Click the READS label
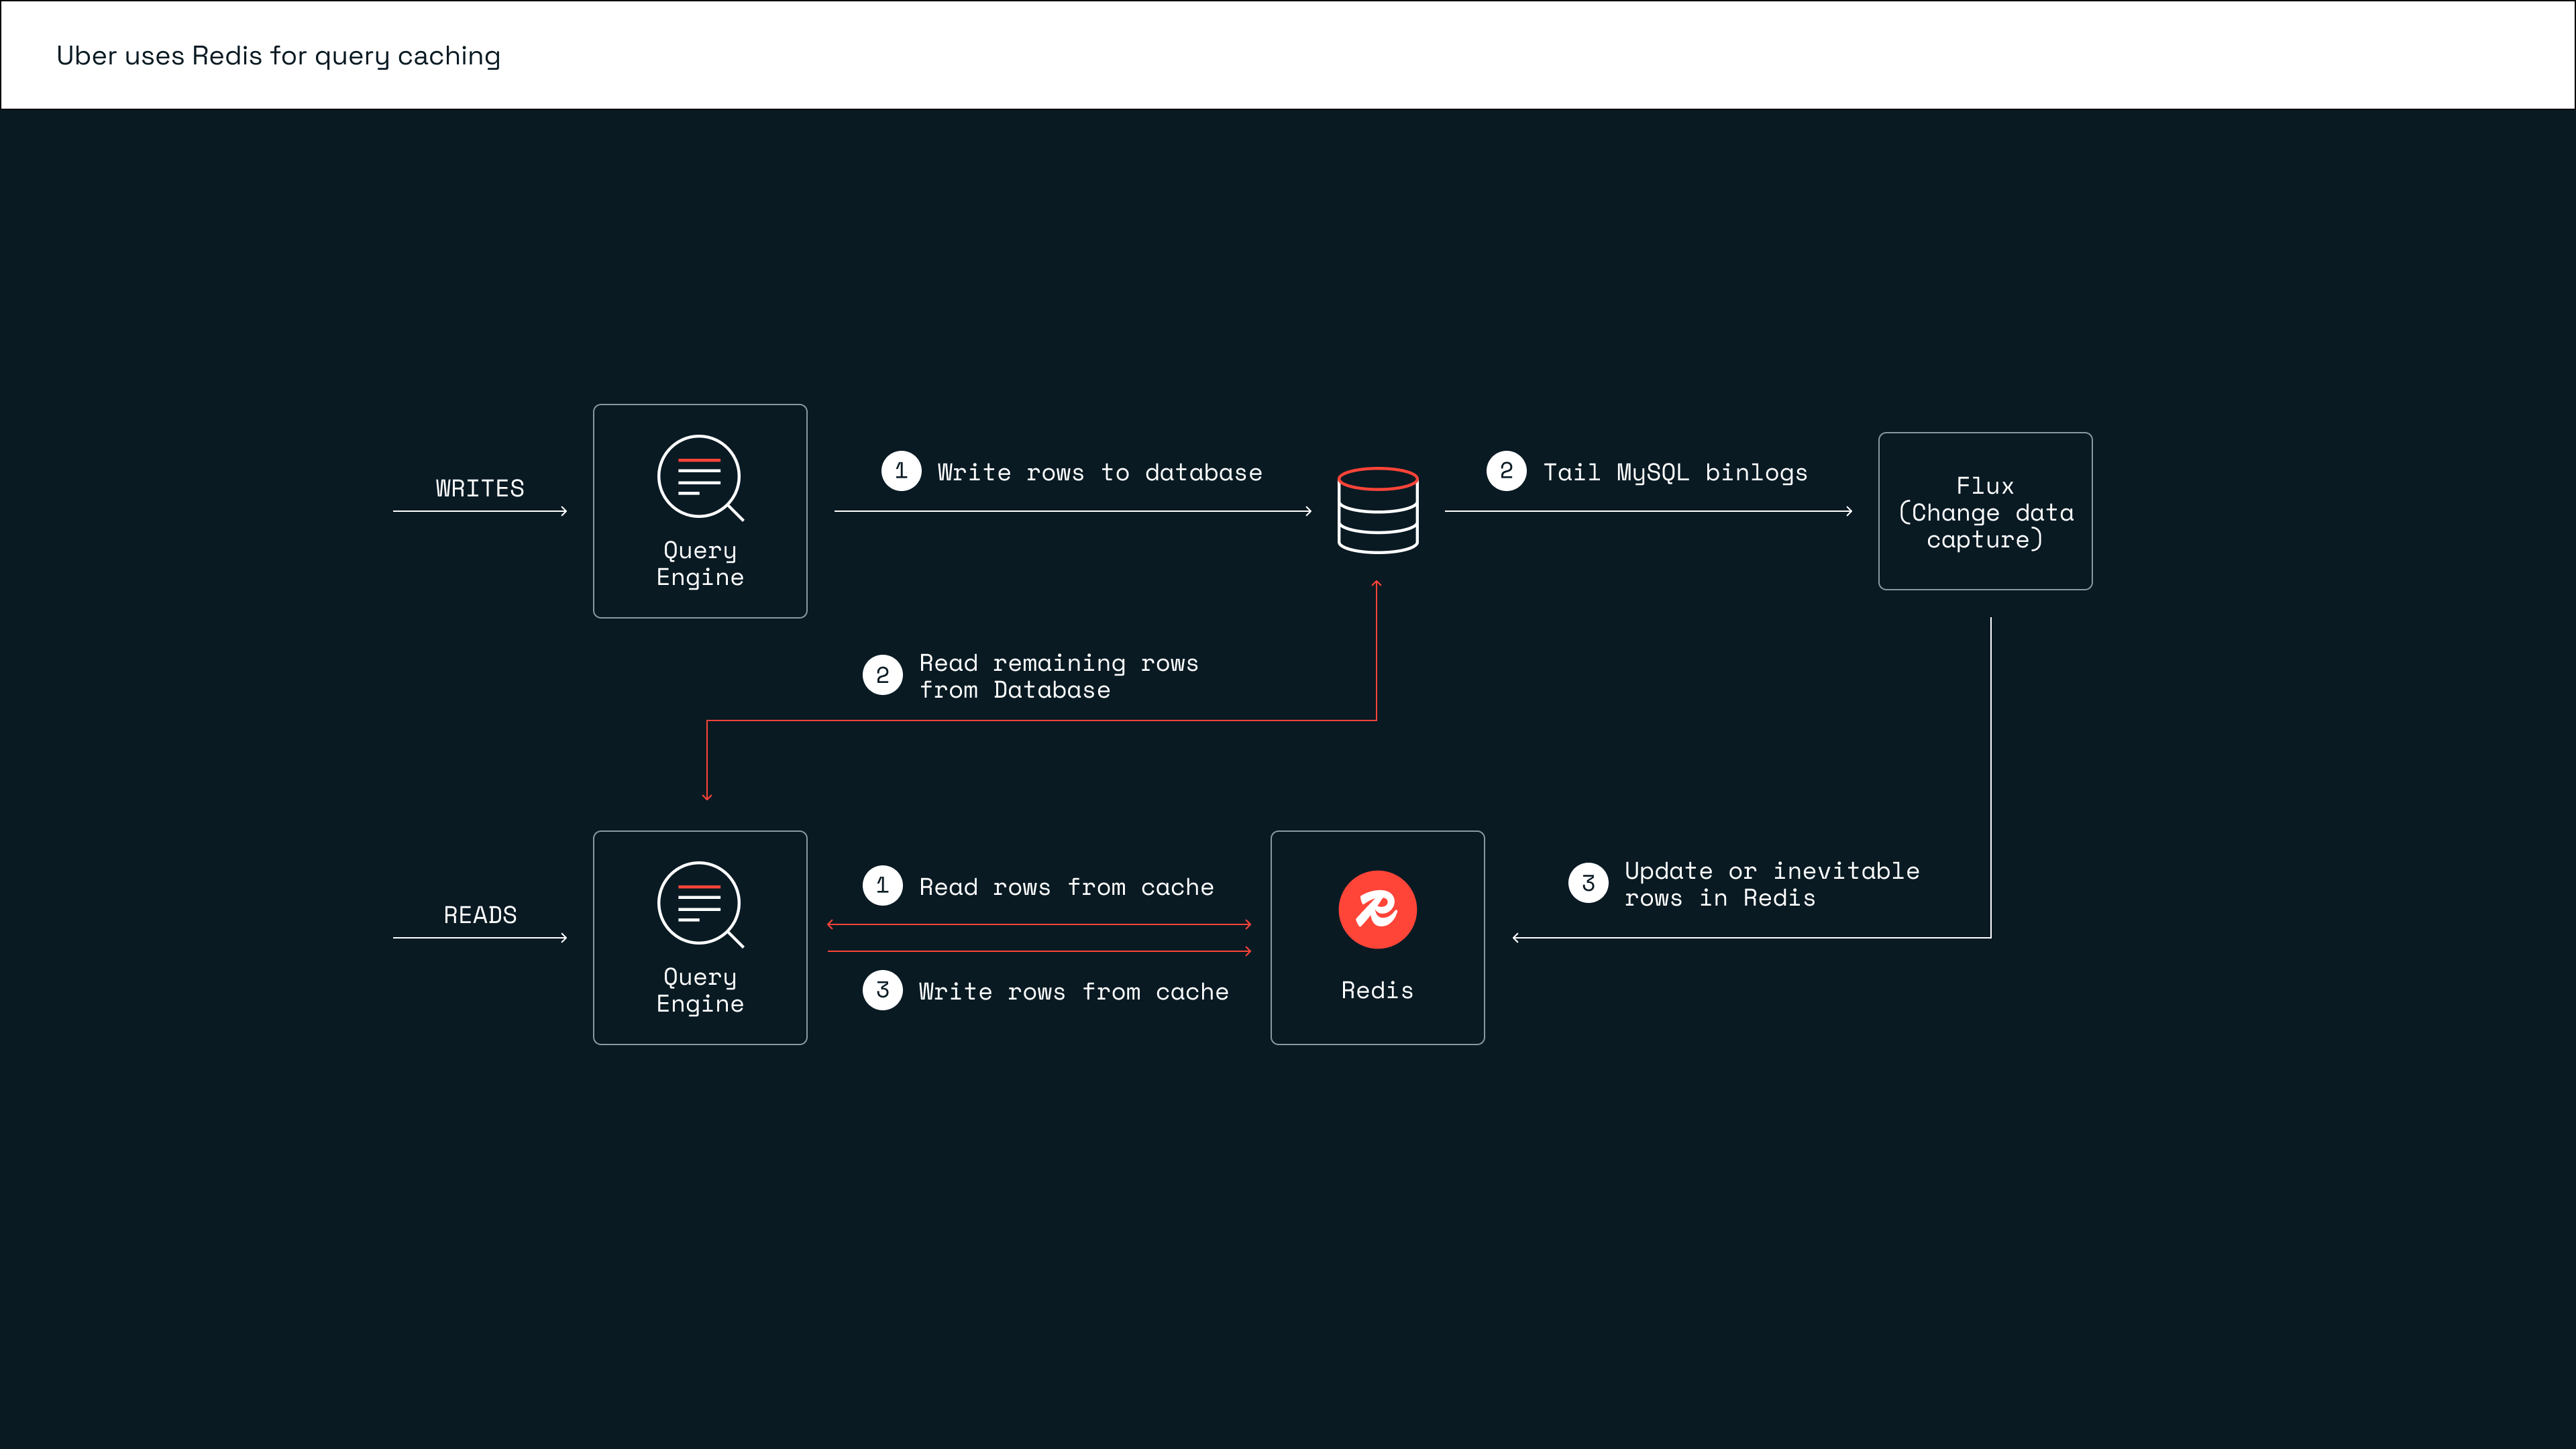The height and width of the screenshot is (1449, 2576). point(480,915)
